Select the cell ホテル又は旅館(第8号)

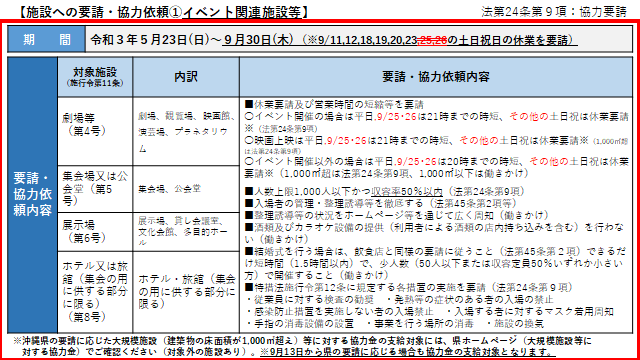[x=95, y=292]
